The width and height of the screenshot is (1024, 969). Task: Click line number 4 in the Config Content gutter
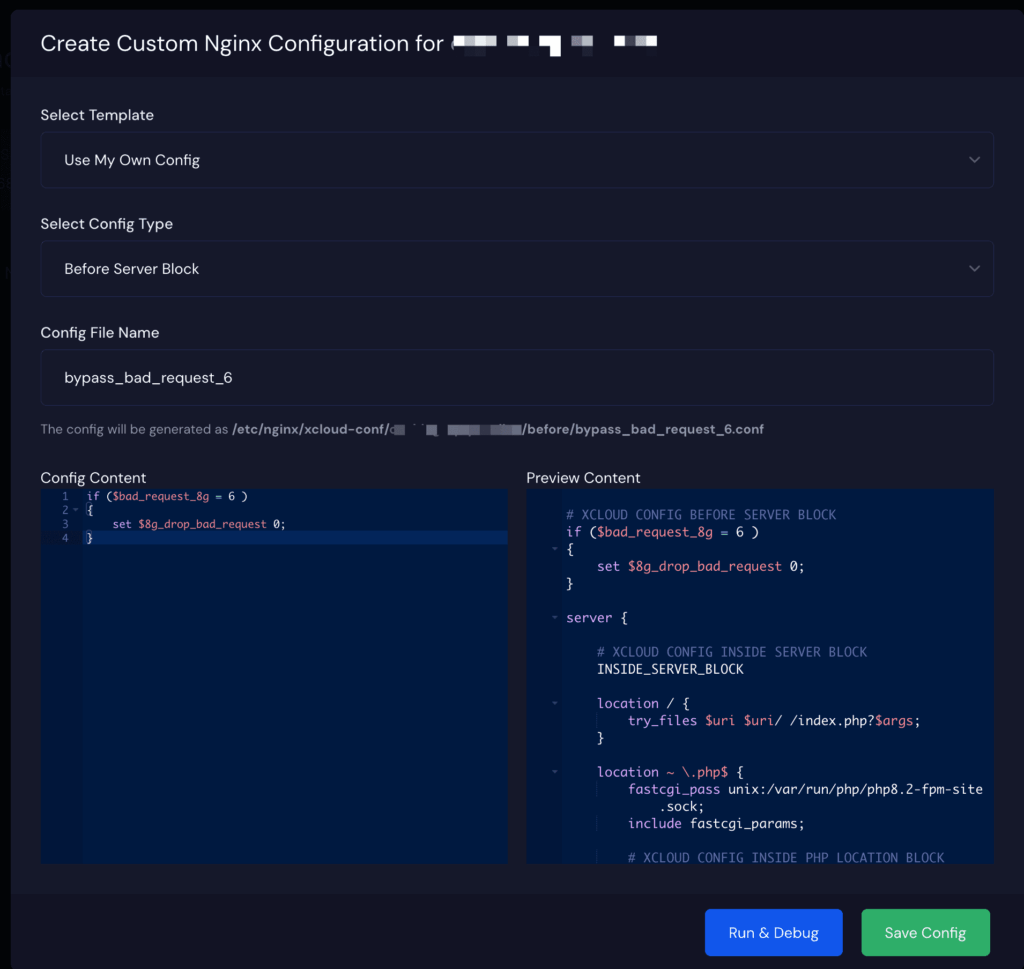[x=65, y=538]
